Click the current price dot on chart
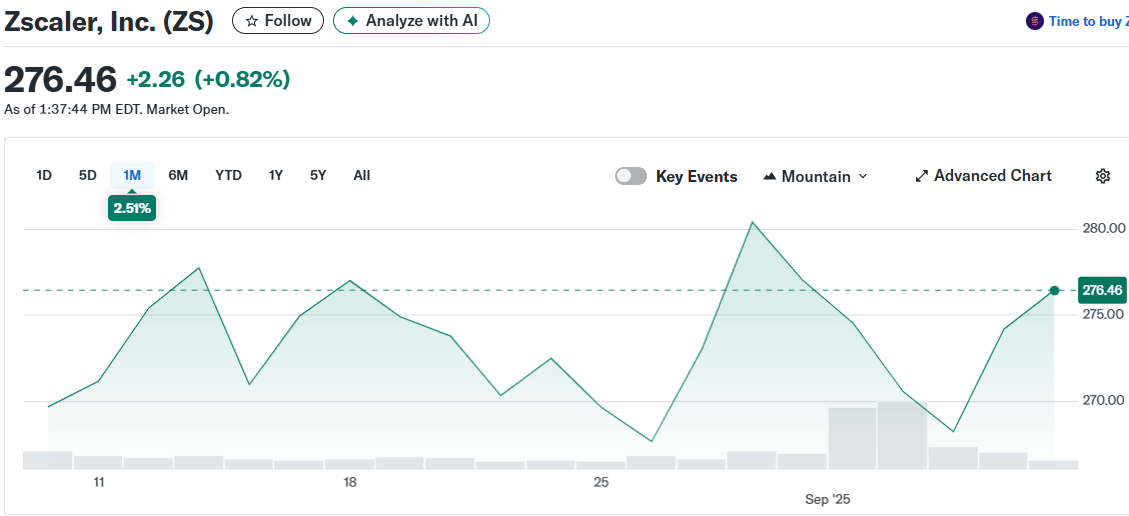This screenshot has width=1129, height=516. pos(1055,290)
